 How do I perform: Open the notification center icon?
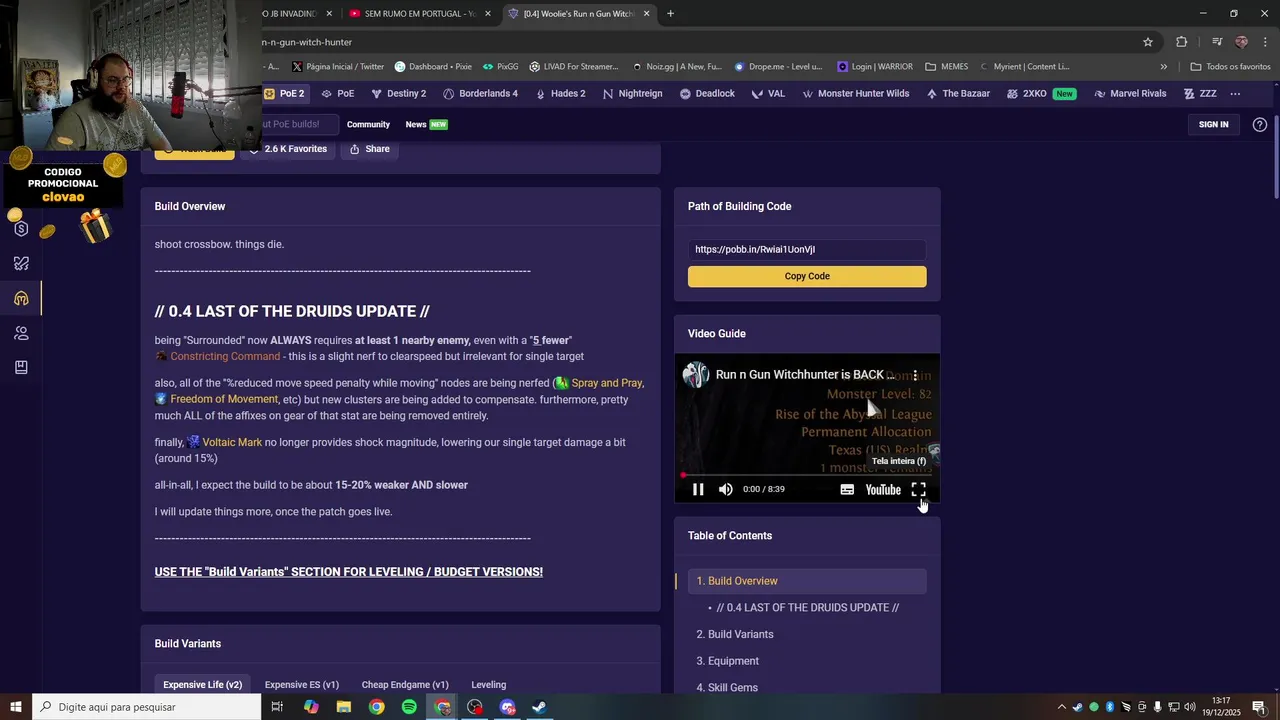(x=1259, y=707)
